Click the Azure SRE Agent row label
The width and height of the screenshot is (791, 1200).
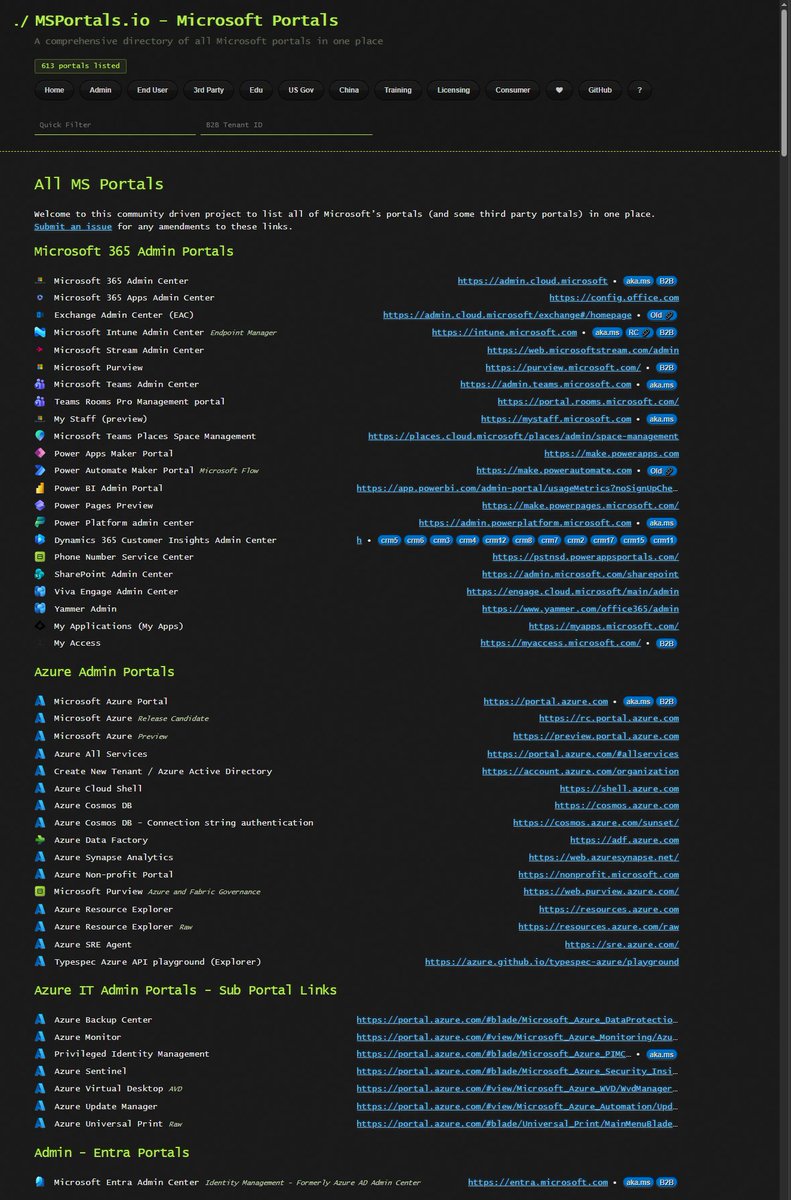(93, 944)
